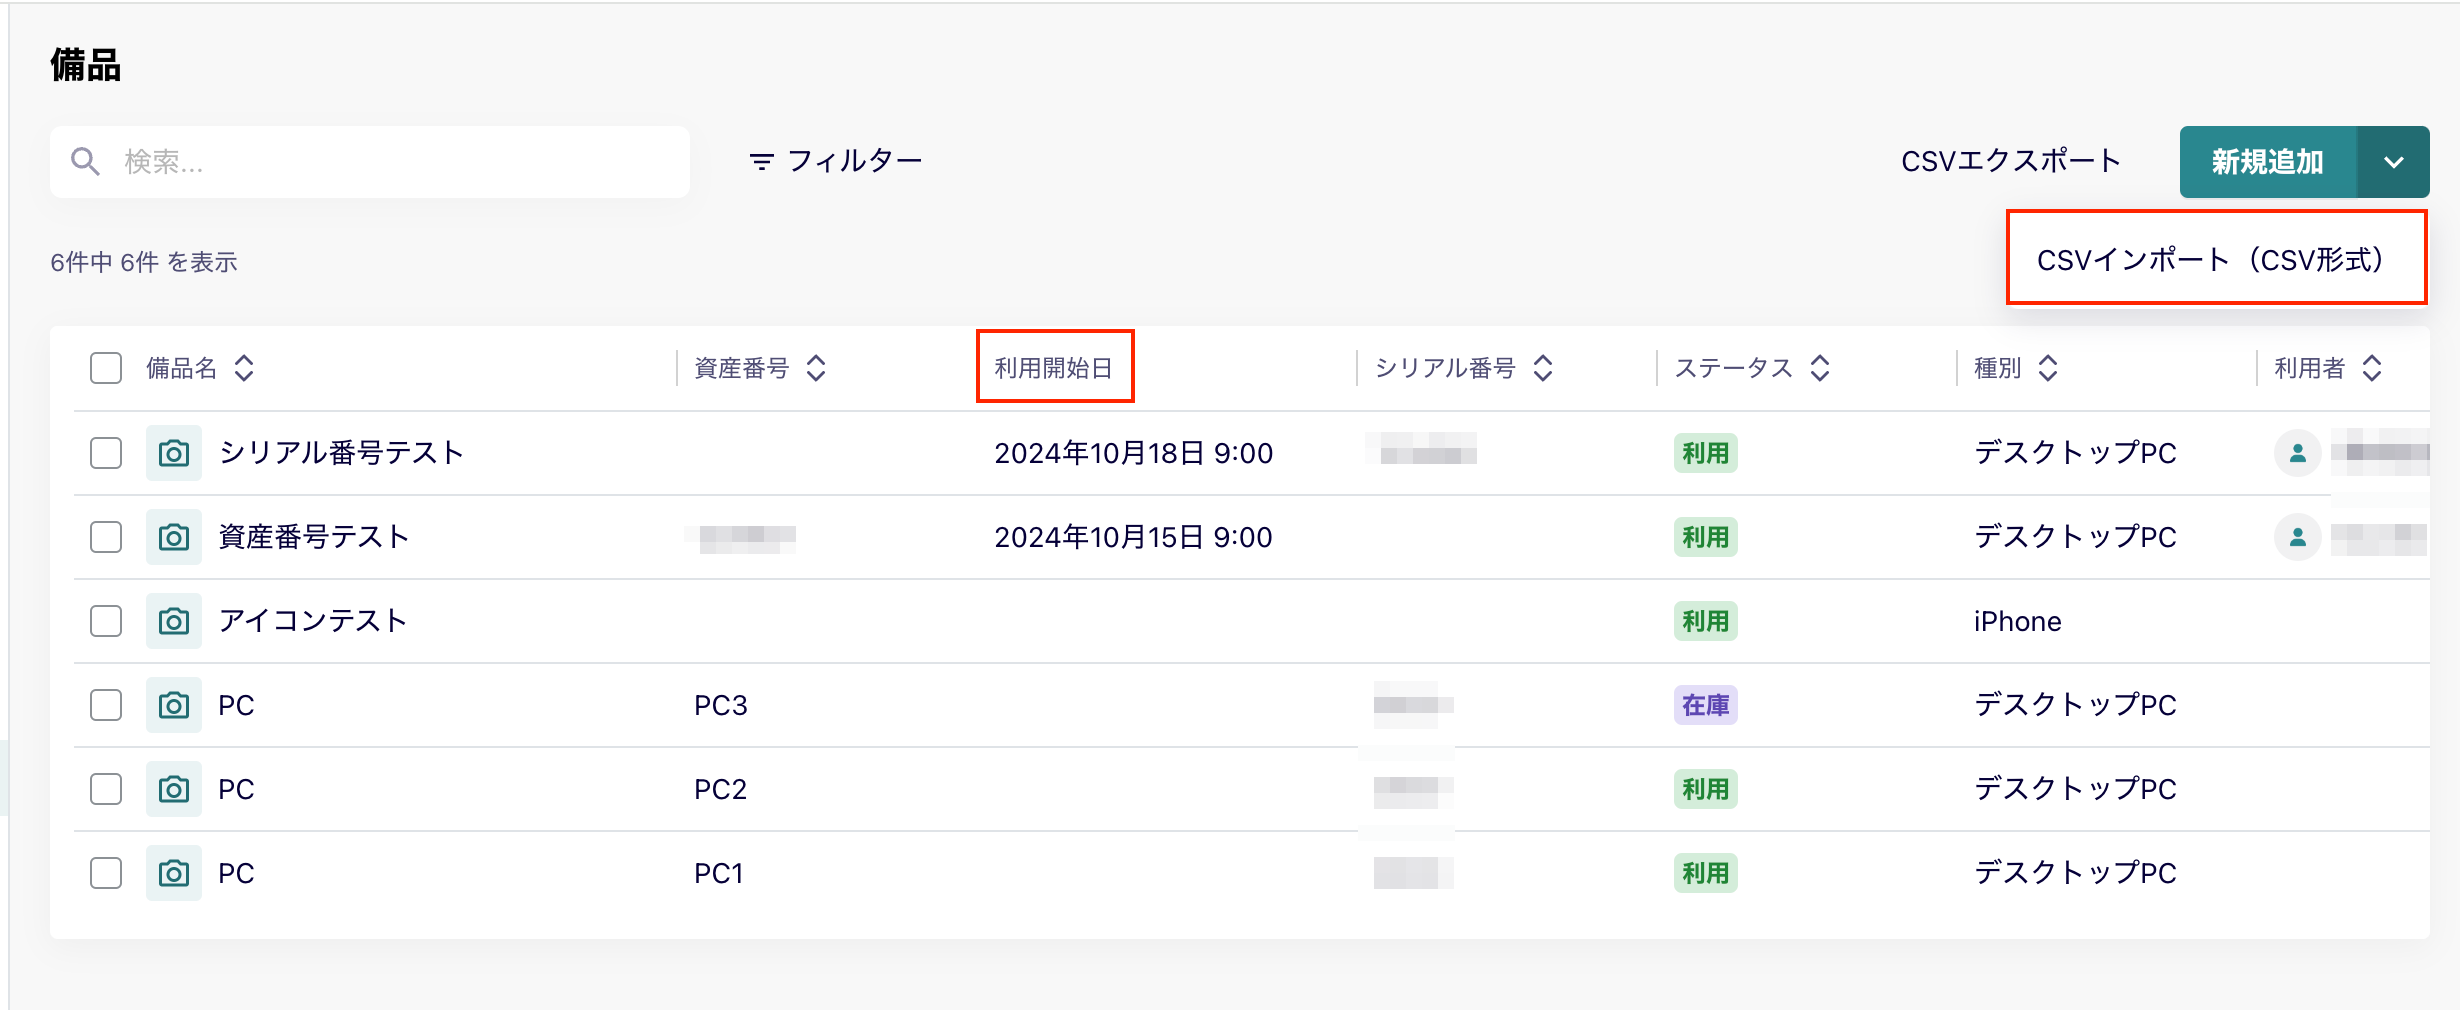Click the camera icon on the PC3 row

coord(173,705)
